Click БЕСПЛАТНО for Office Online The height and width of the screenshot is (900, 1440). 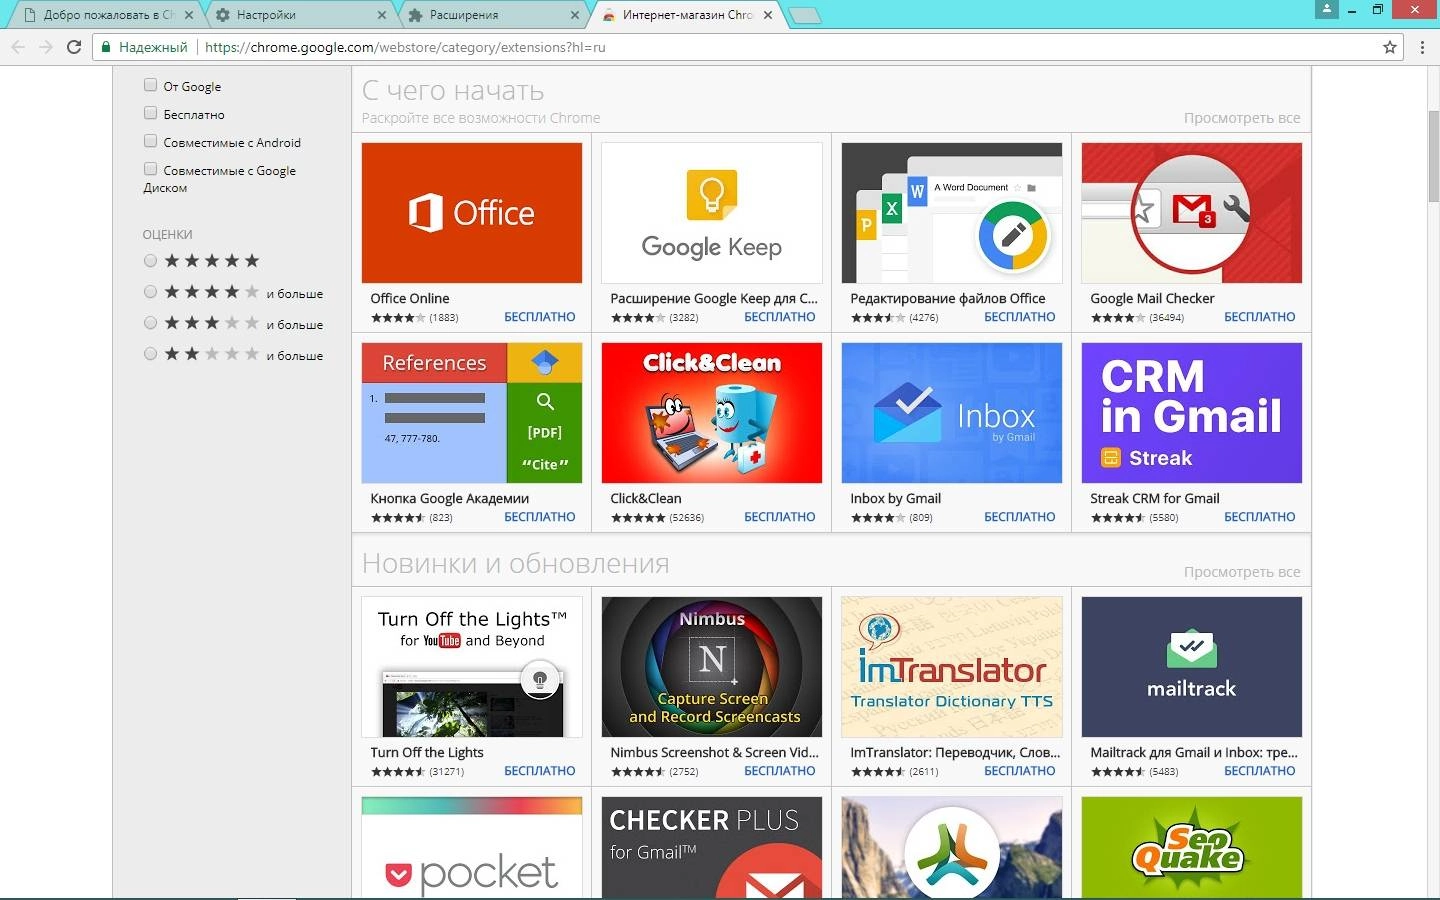(540, 317)
